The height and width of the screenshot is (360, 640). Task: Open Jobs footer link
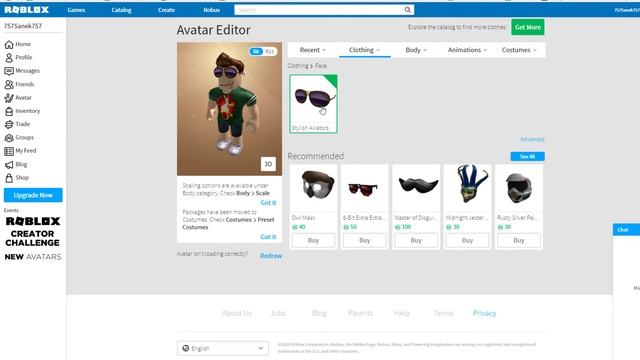[x=278, y=313]
